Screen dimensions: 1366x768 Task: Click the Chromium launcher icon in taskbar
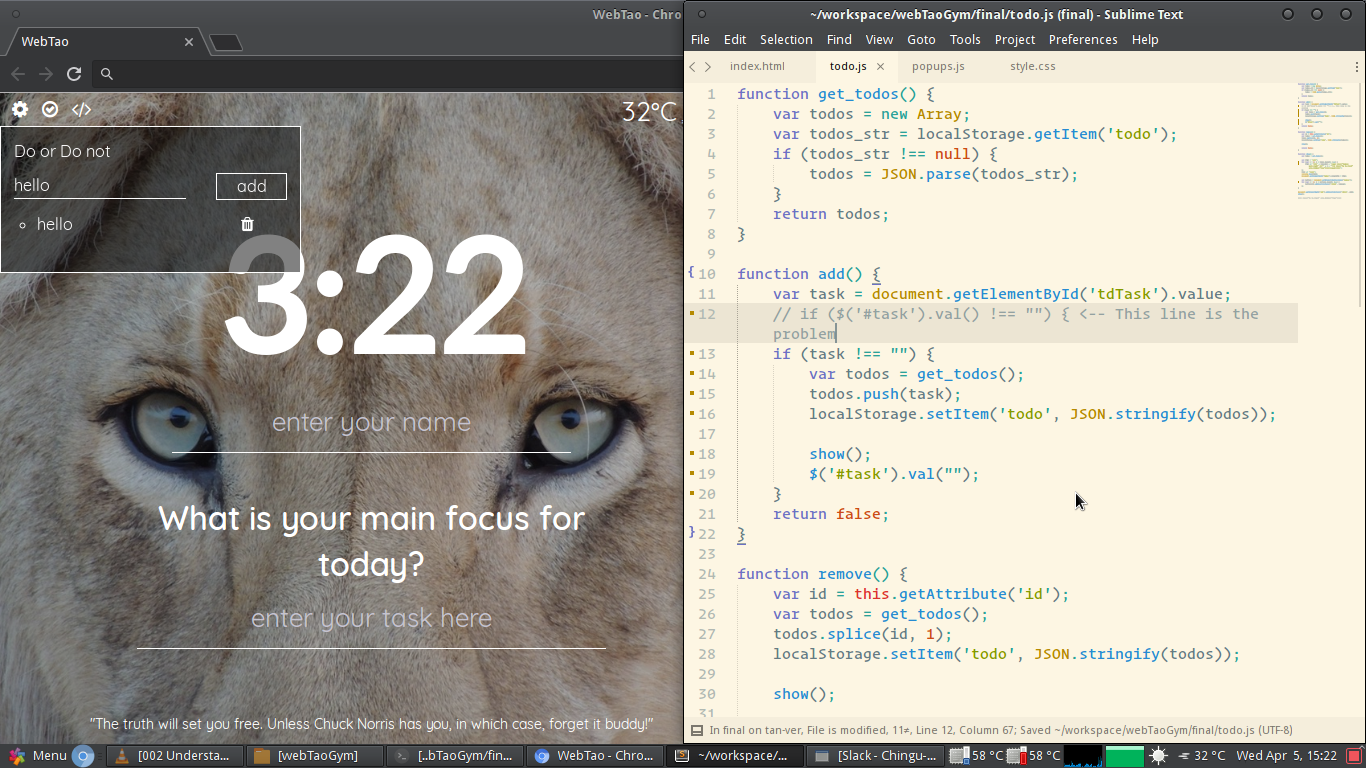pyautogui.click(x=83, y=756)
